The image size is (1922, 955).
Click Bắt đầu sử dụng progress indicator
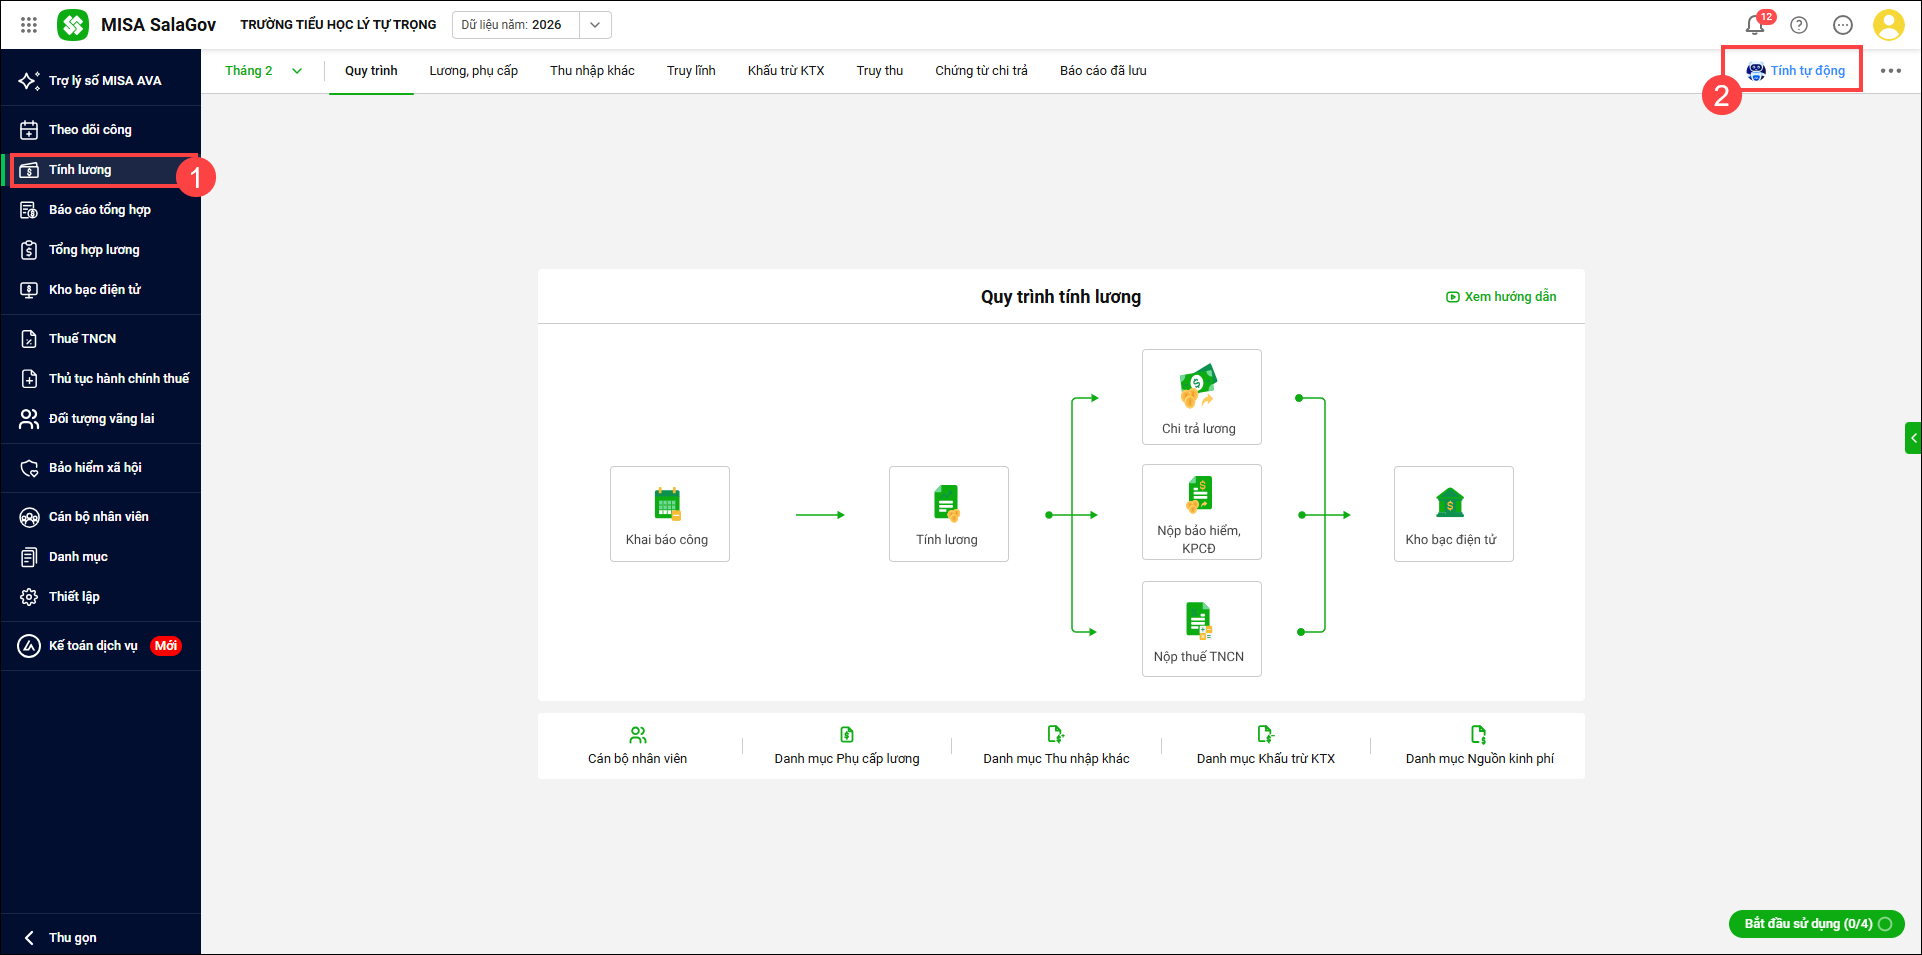pyautogui.click(x=1816, y=924)
